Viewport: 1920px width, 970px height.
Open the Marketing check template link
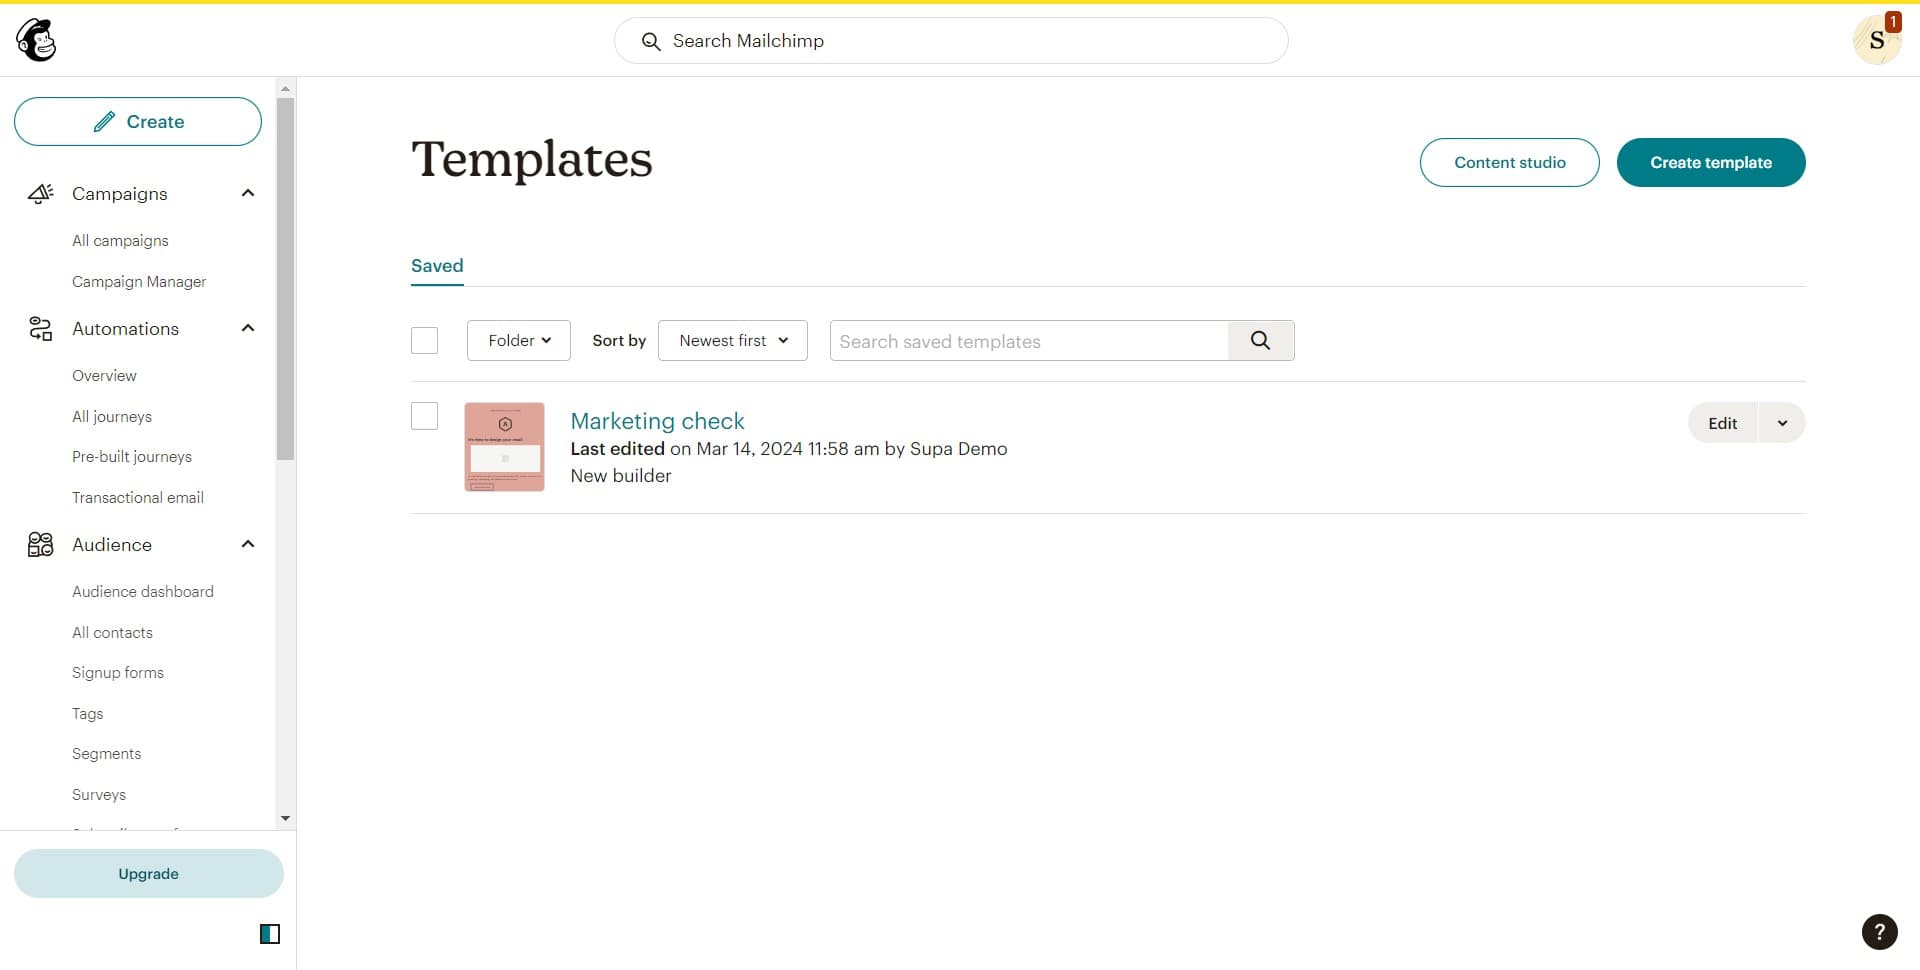tap(657, 421)
